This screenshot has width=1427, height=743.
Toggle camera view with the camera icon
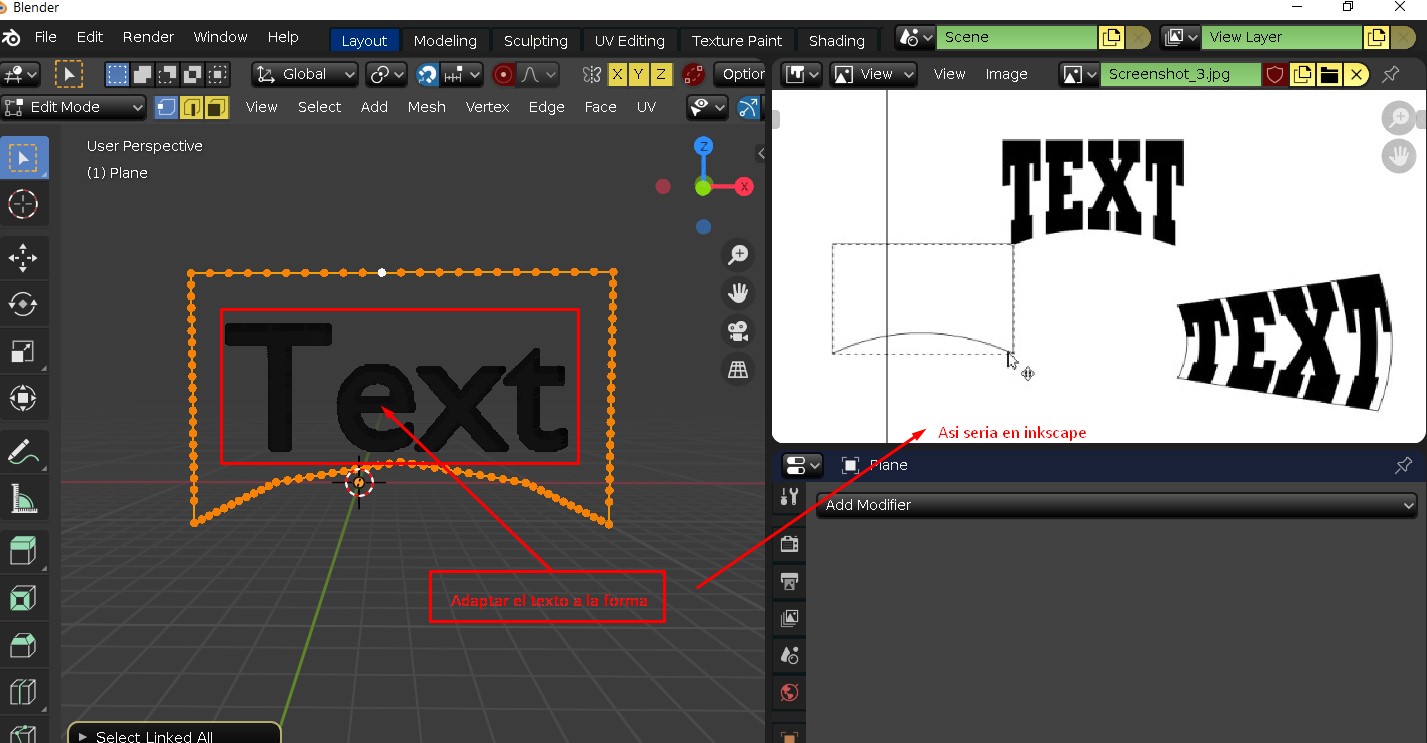(x=738, y=331)
